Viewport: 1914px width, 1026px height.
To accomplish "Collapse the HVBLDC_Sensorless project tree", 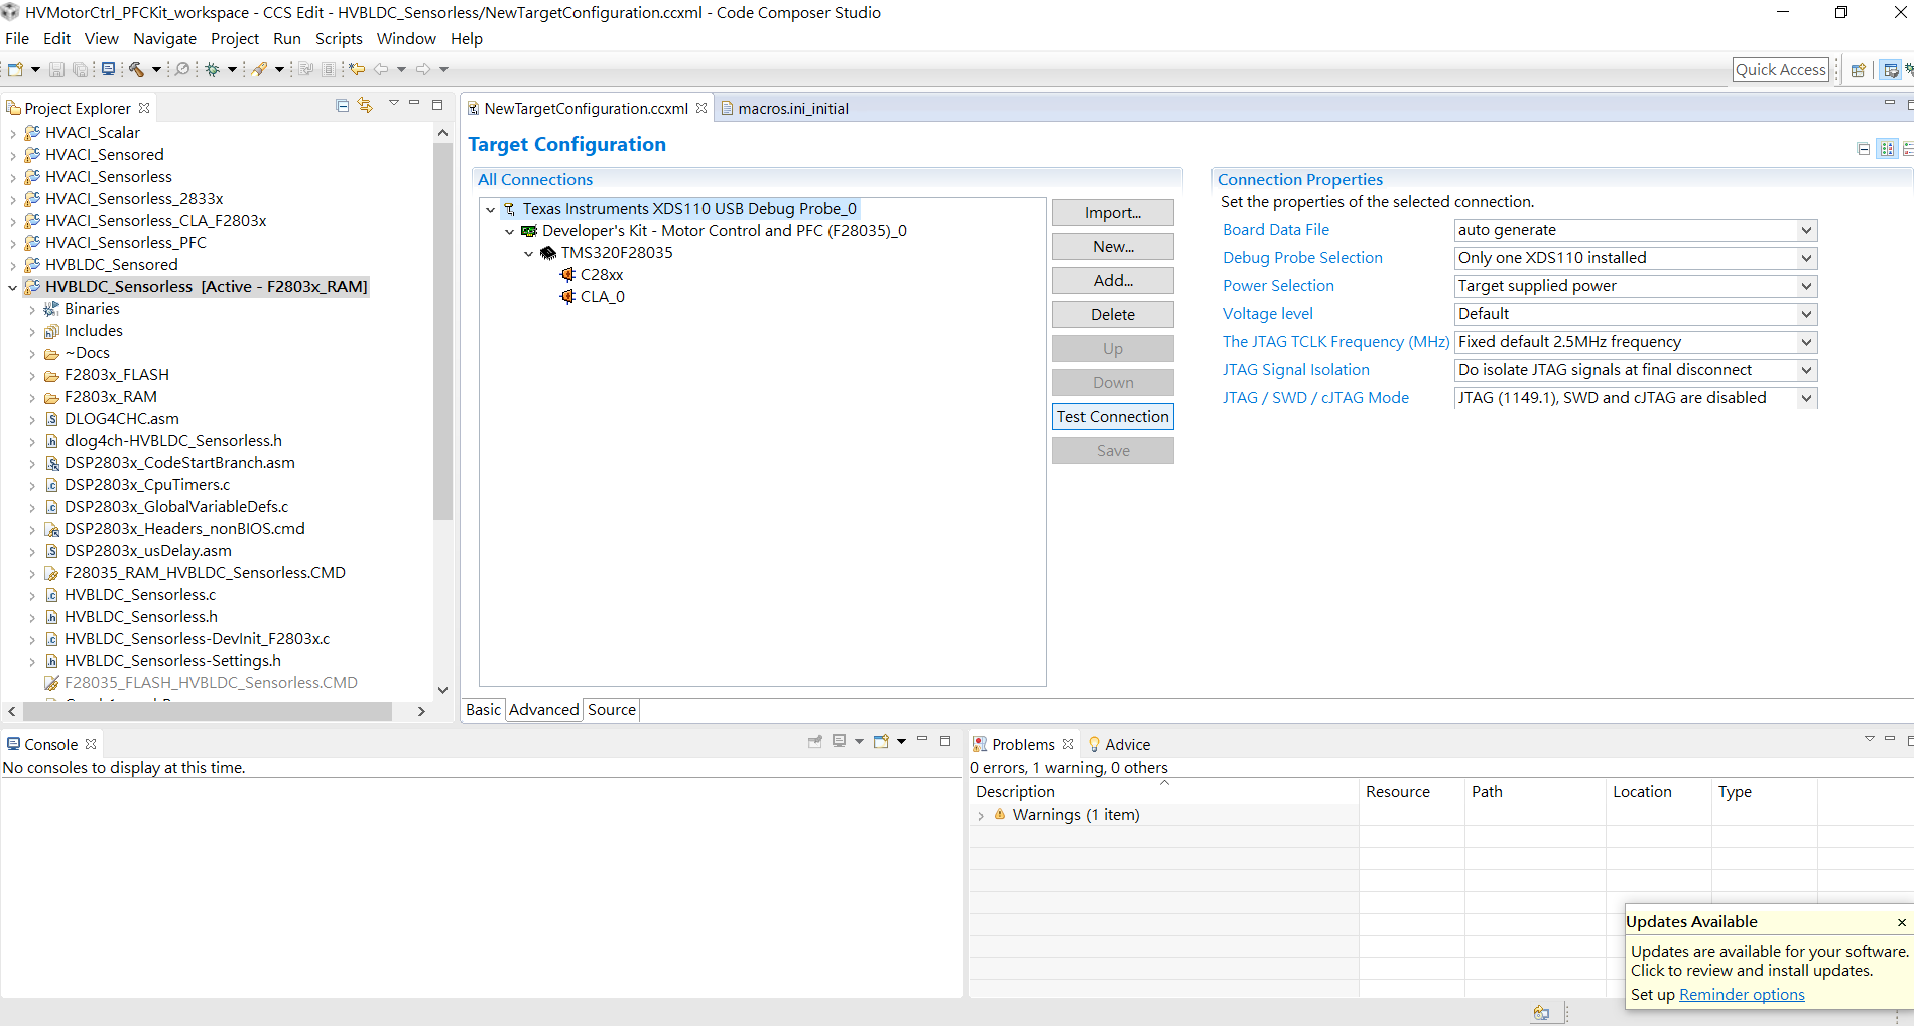I will pyautogui.click(x=12, y=287).
